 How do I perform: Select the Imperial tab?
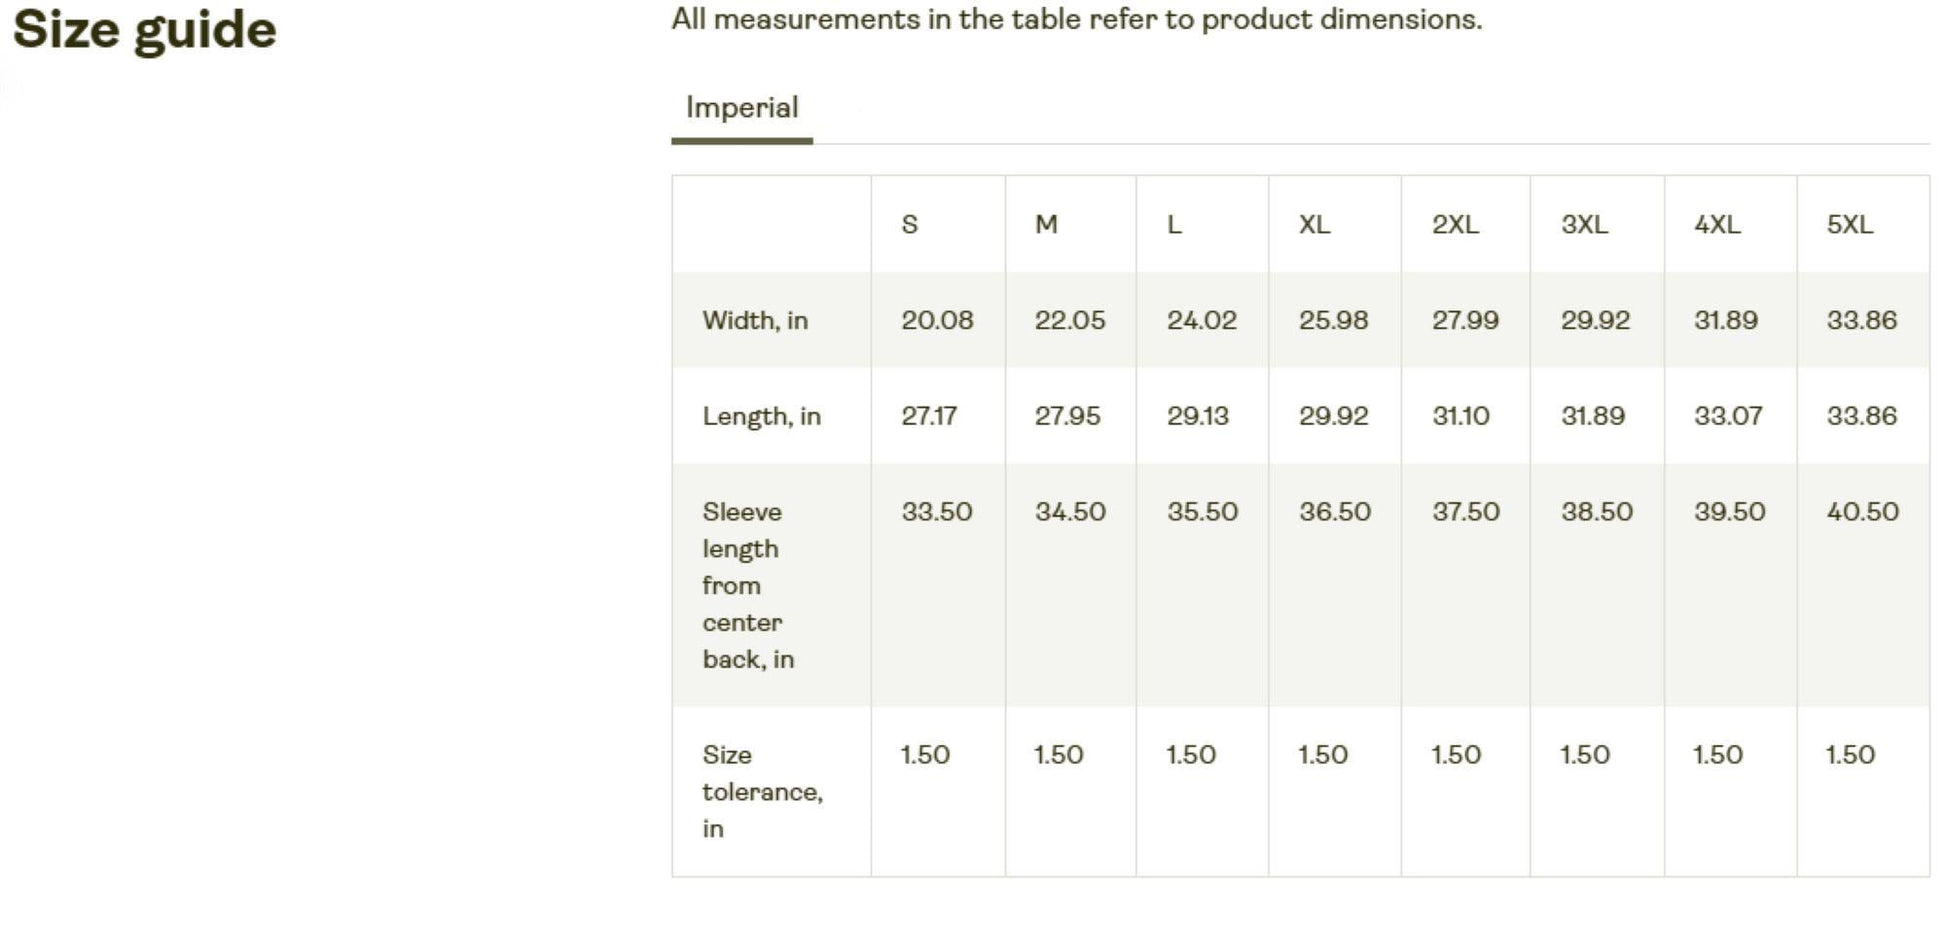click(742, 108)
